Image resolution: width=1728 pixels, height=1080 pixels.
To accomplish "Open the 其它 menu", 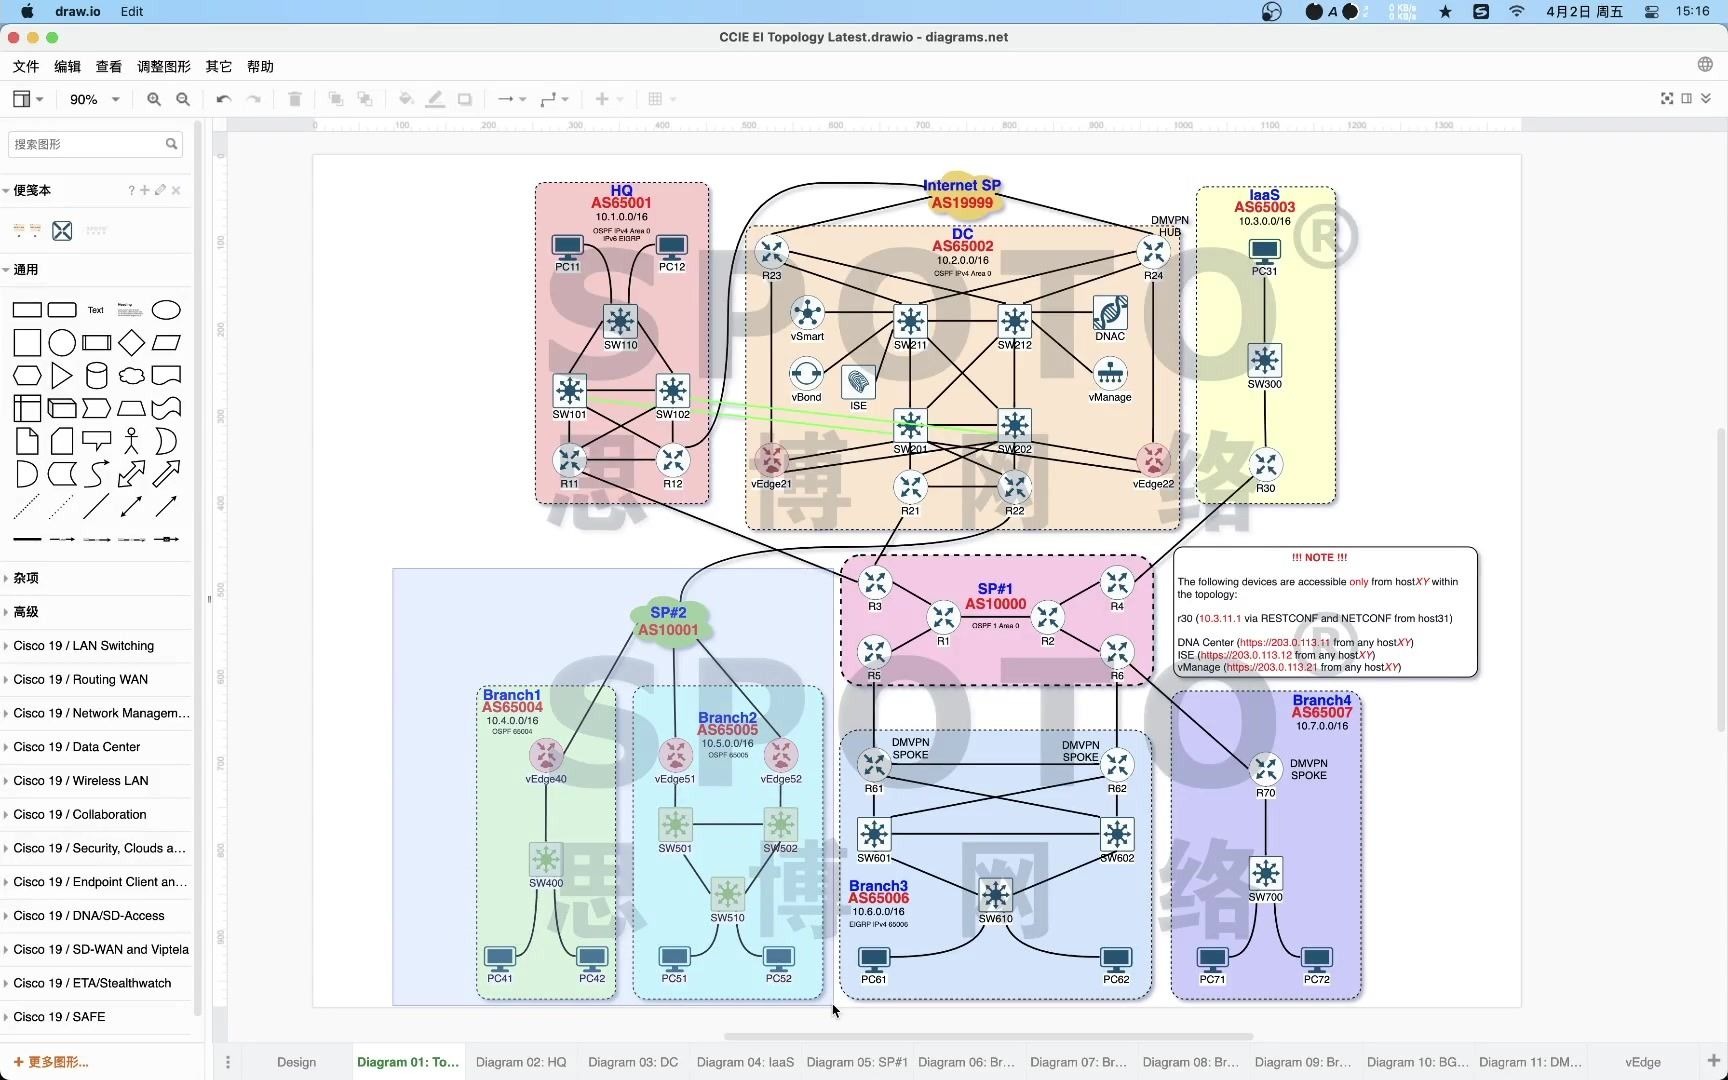I will coord(219,66).
